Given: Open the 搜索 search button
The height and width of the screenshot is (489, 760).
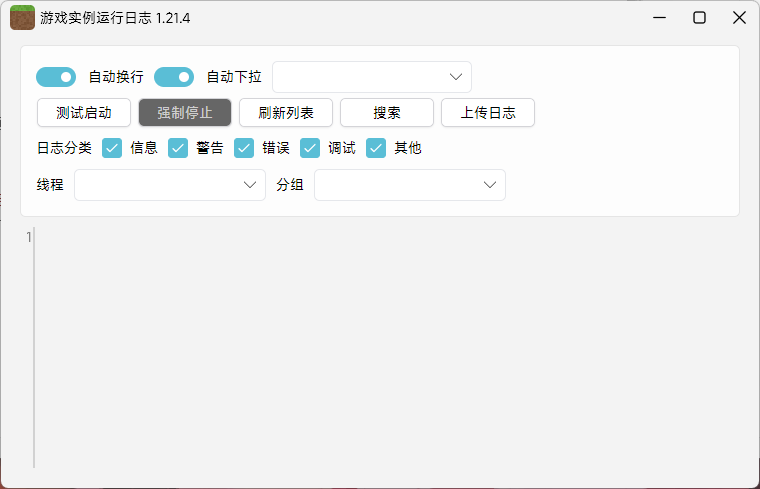Looking at the screenshot, I should (x=387, y=112).
